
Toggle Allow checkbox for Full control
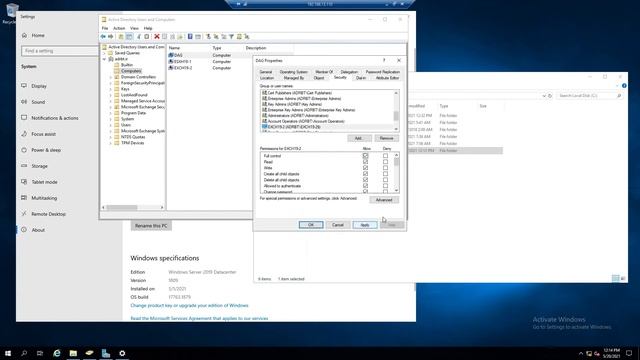click(365, 156)
